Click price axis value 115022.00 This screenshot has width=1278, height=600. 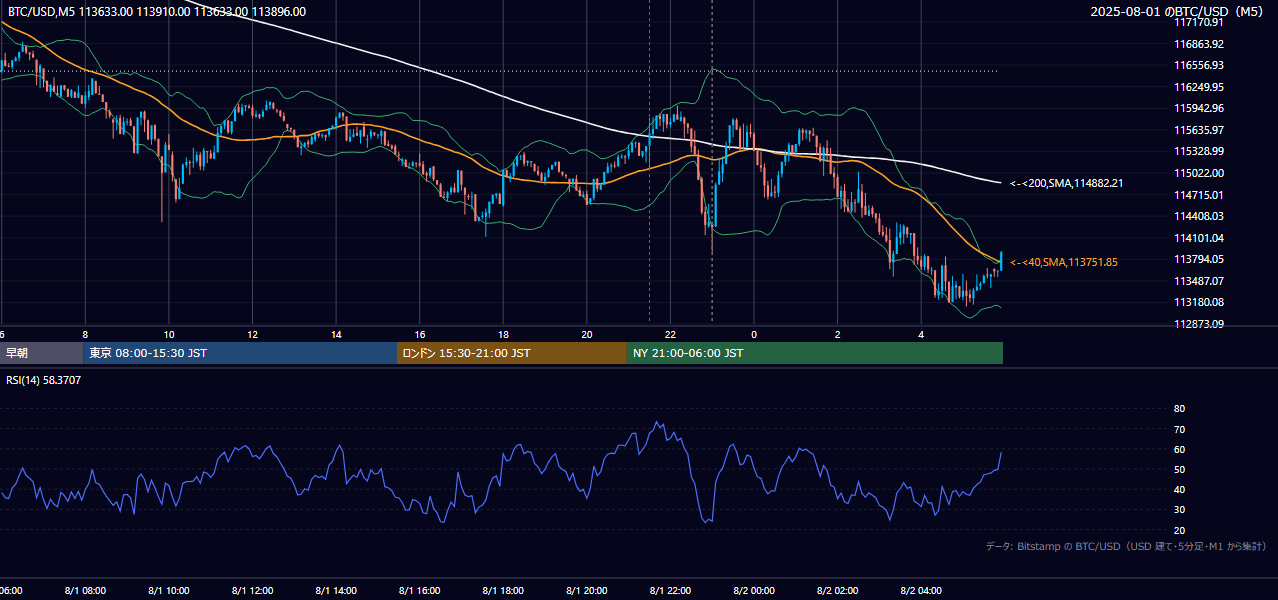(x=1199, y=173)
